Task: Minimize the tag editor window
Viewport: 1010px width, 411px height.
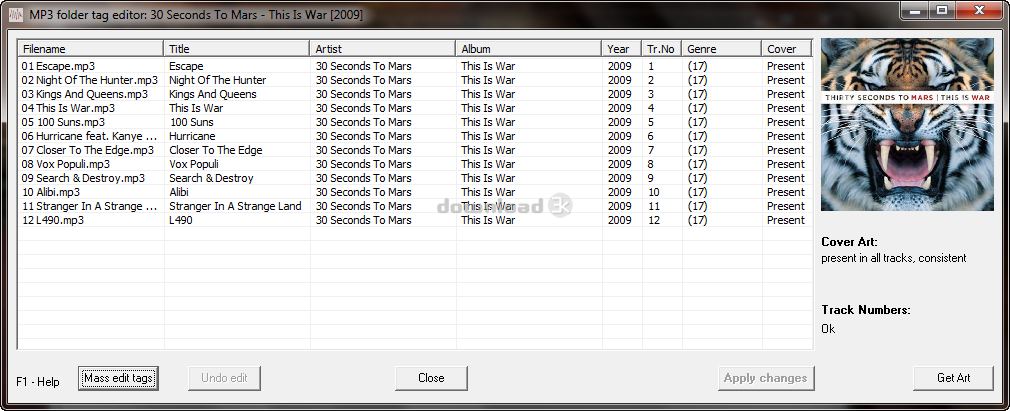Action: click(x=915, y=10)
